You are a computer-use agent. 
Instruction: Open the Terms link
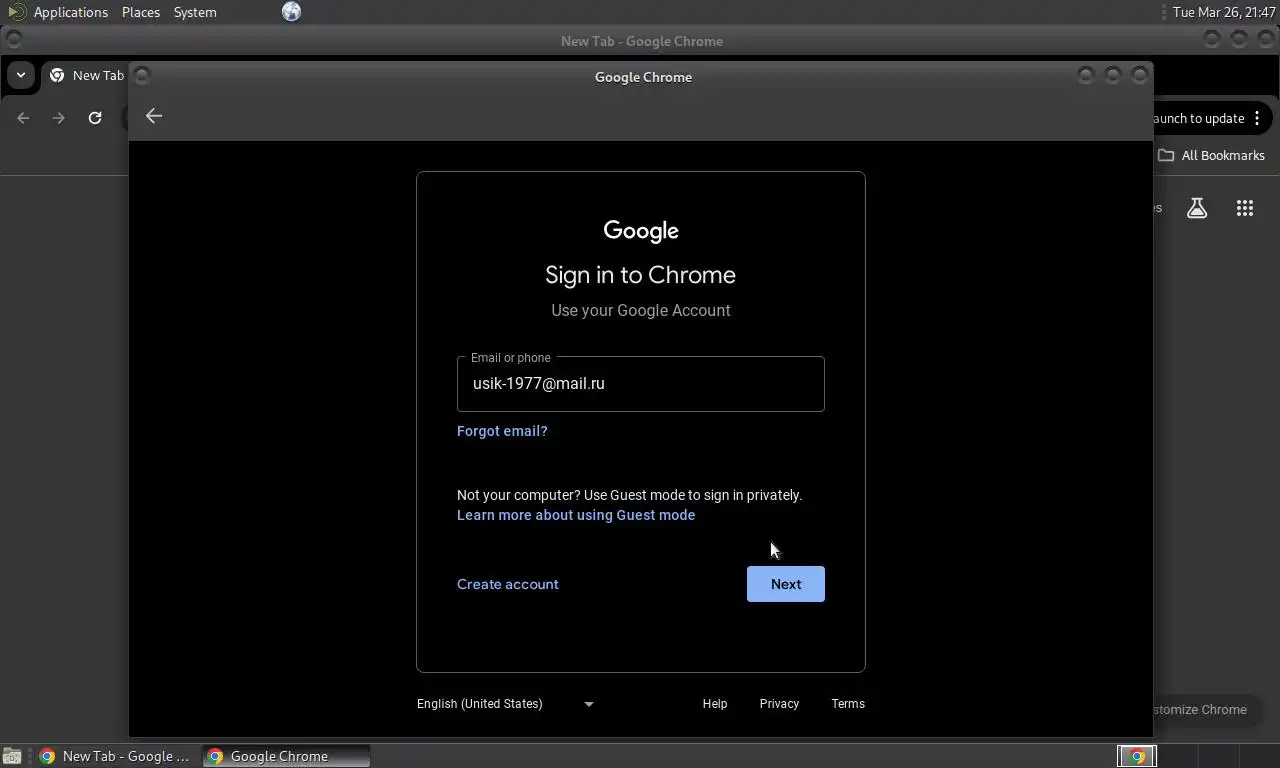point(848,704)
